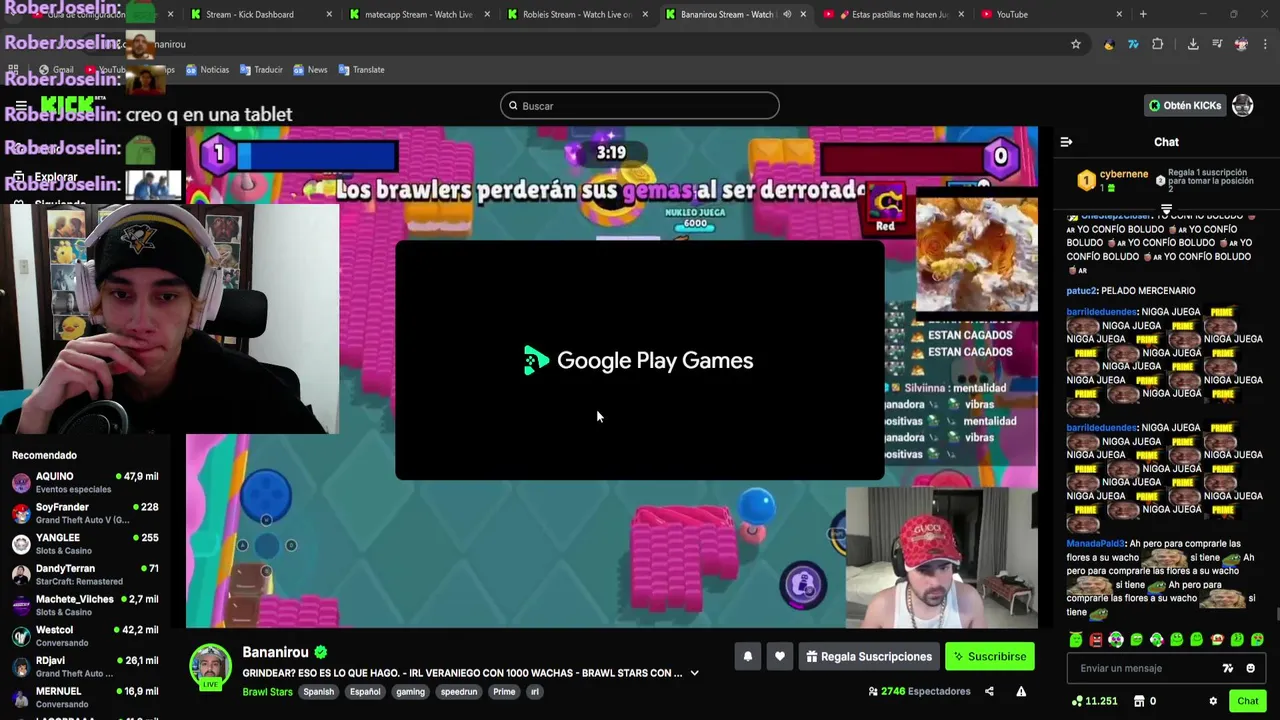Turn on notifications with the bell icon
The width and height of the screenshot is (1280, 720).
tap(747, 657)
